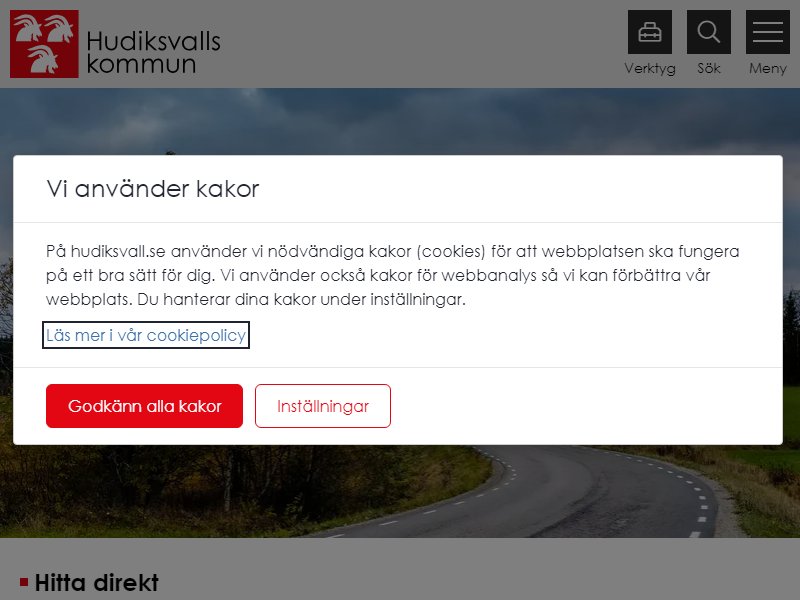Click the Sök magnifying glass icon

(x=709, y=32)
